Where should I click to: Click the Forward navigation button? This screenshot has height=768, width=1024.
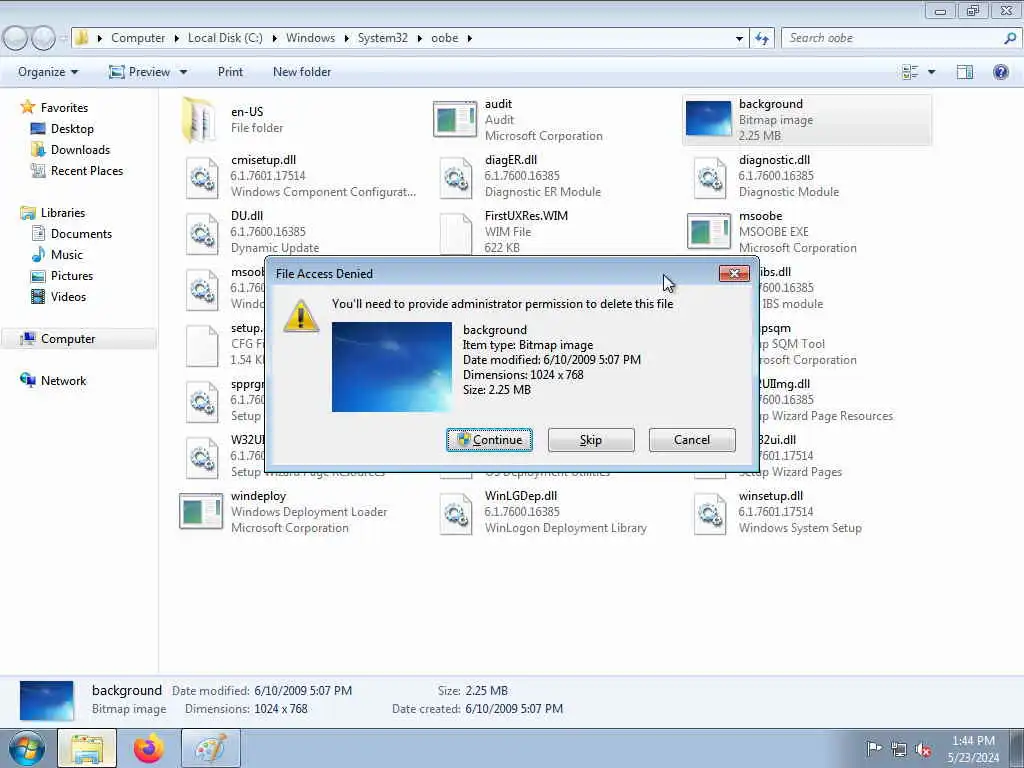coord(43,38)
